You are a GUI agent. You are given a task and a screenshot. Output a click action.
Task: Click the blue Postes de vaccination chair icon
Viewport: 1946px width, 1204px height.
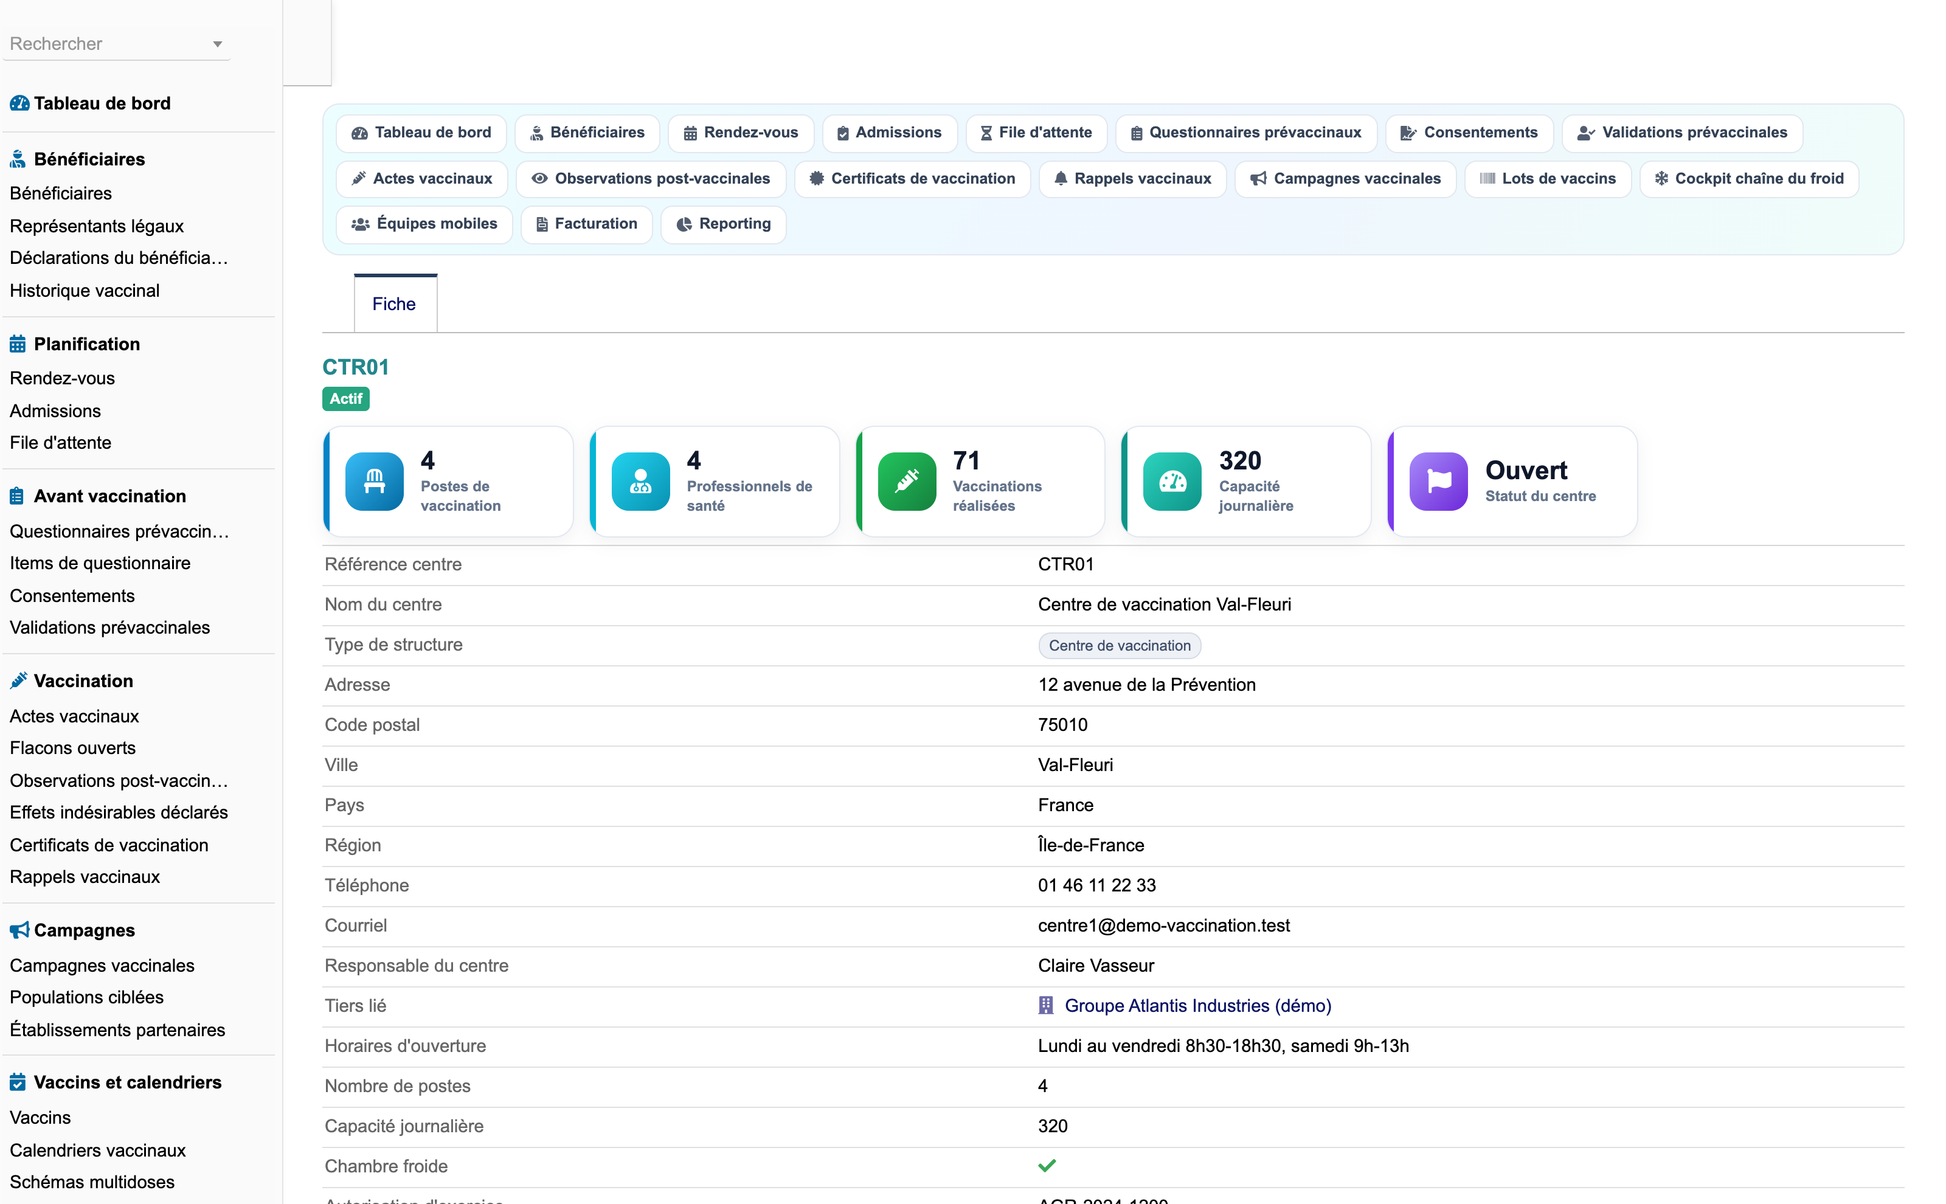(x=374, y=482)
